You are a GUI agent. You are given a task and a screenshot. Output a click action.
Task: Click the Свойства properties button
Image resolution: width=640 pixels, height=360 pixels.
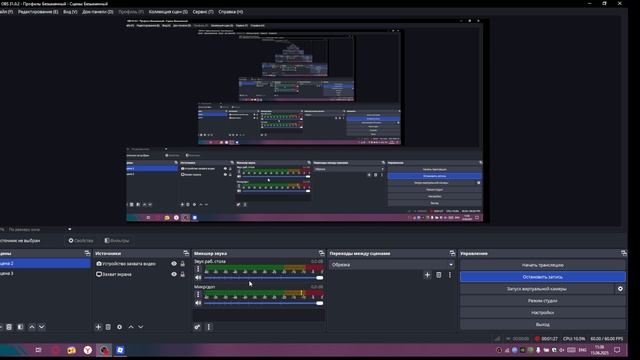80,241
